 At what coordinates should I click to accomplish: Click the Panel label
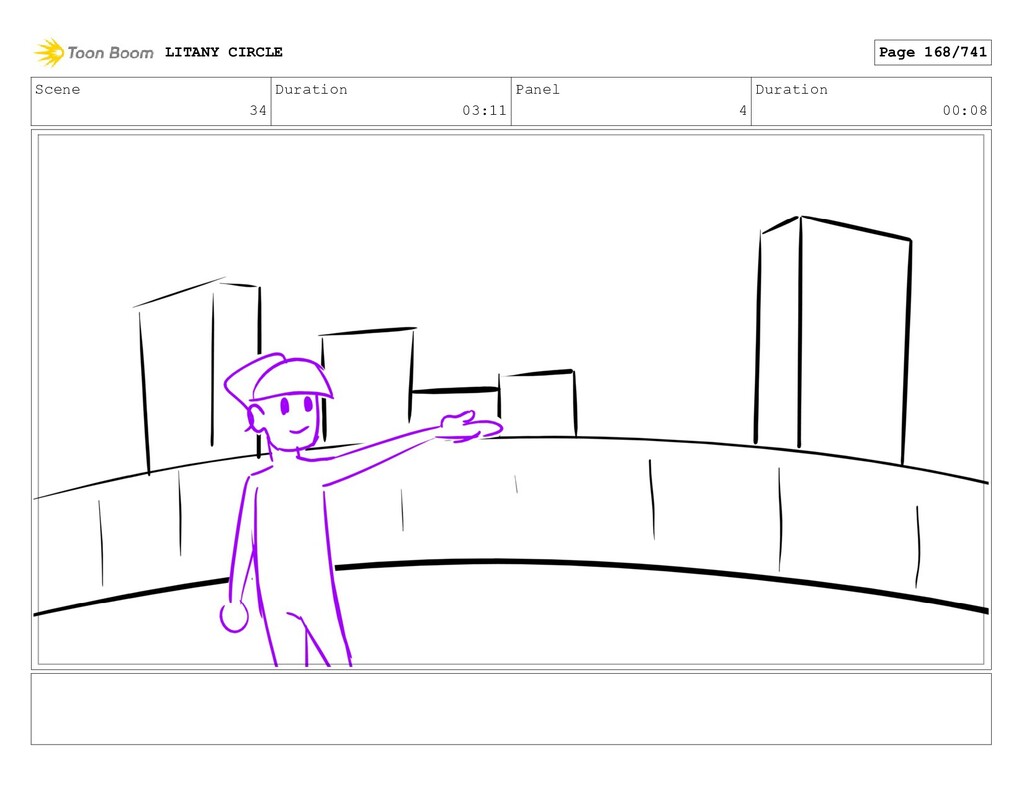tap(537, 89)
